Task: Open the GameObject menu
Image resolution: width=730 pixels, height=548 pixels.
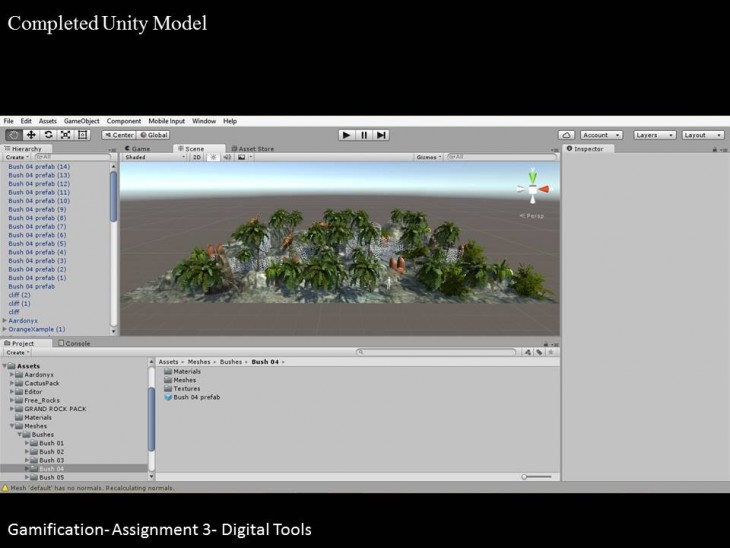Action: tap(81, 121)
